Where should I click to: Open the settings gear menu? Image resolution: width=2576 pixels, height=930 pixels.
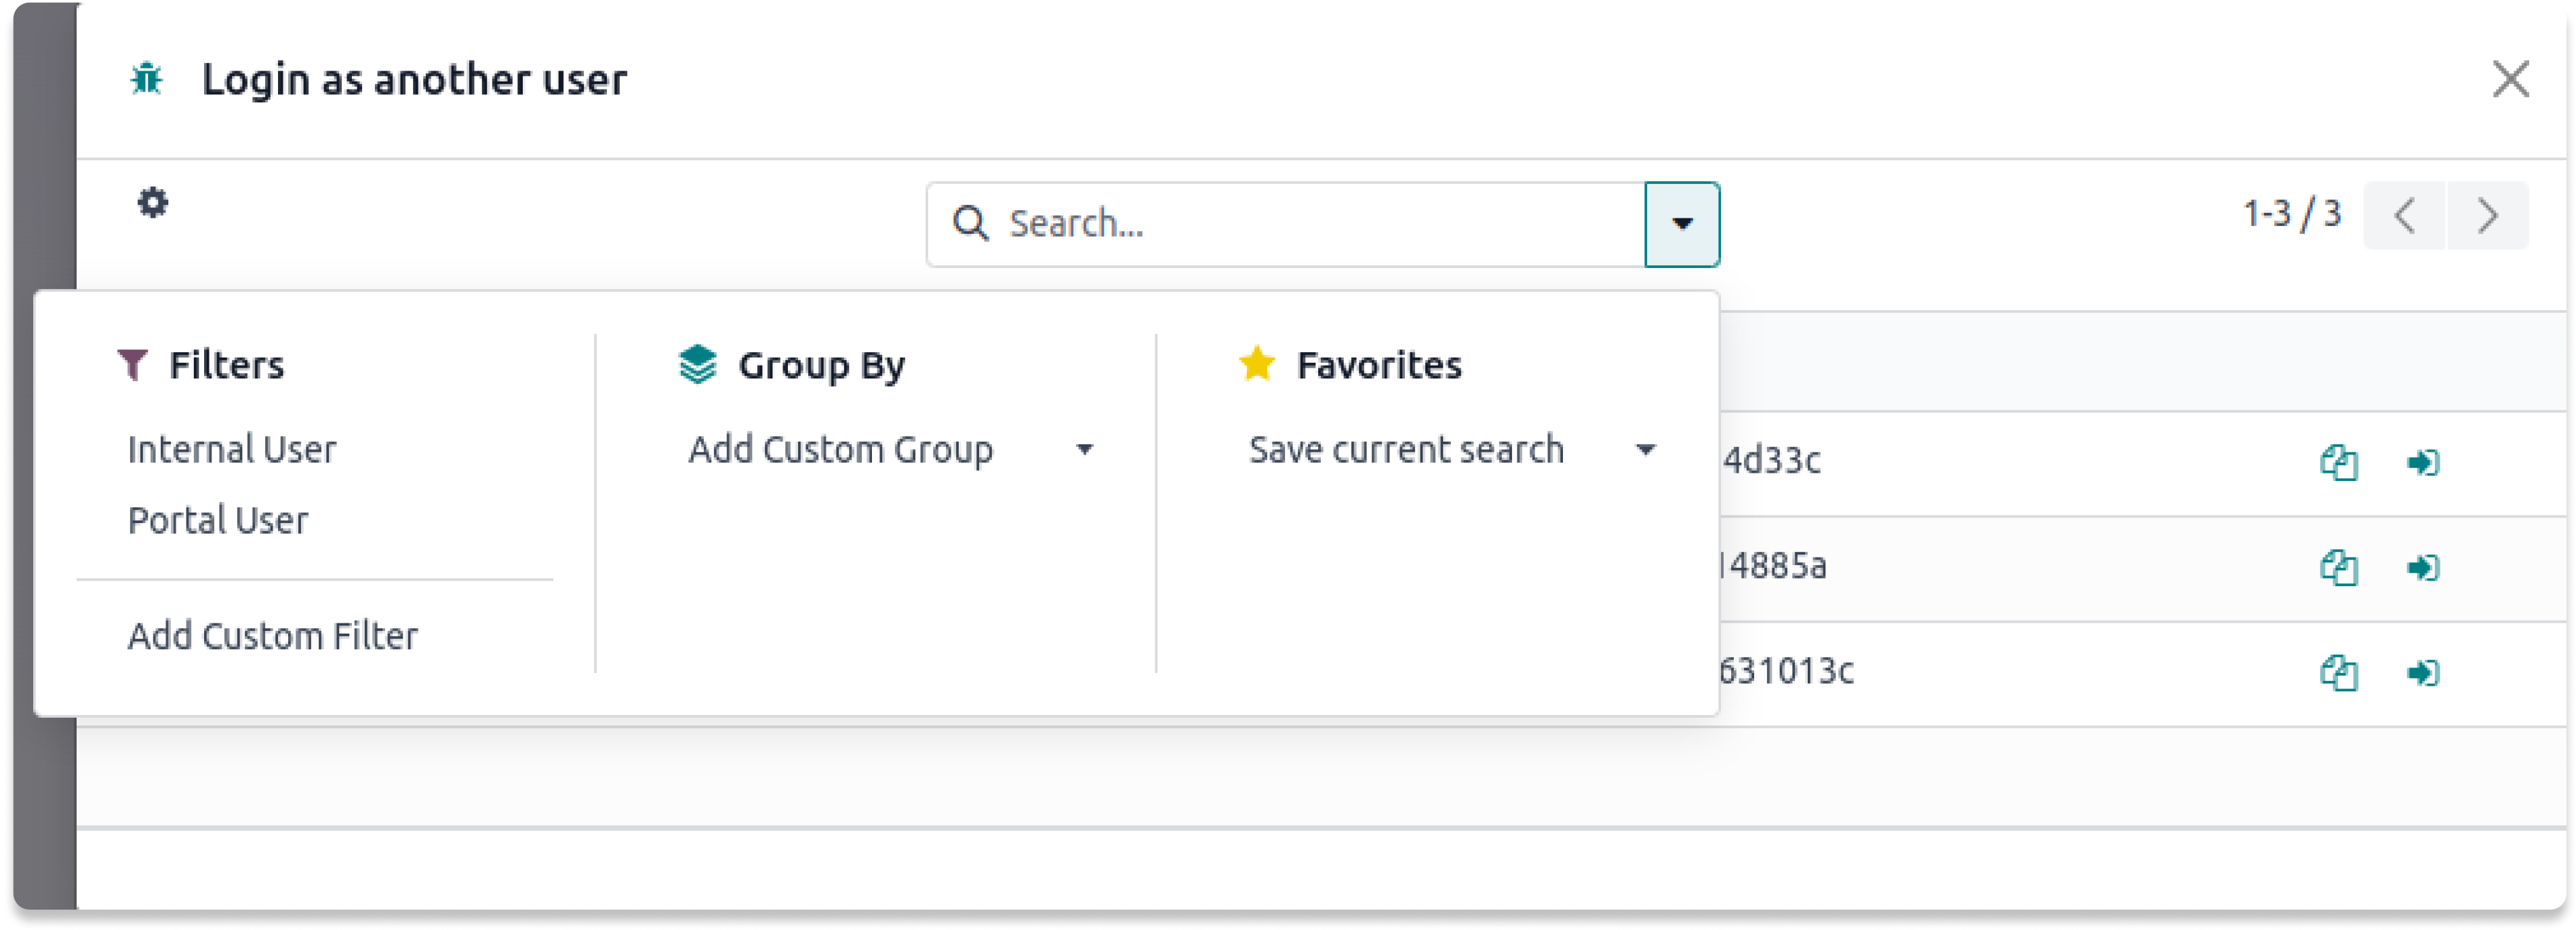point(152,203)
